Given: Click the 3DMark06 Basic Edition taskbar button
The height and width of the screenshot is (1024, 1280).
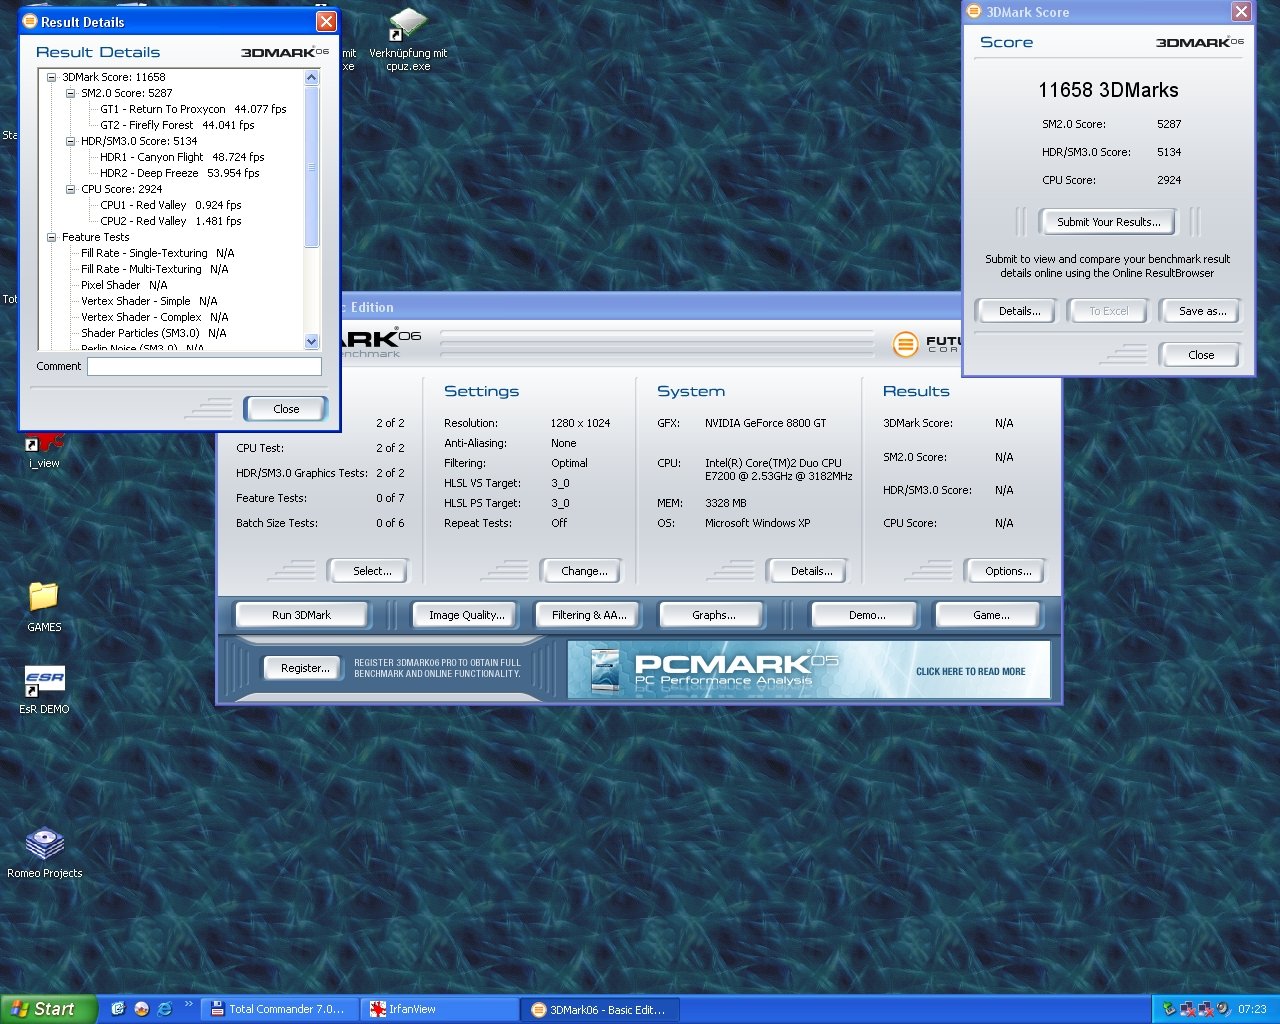Looking at the screenshot, I should coord(600,1009).
